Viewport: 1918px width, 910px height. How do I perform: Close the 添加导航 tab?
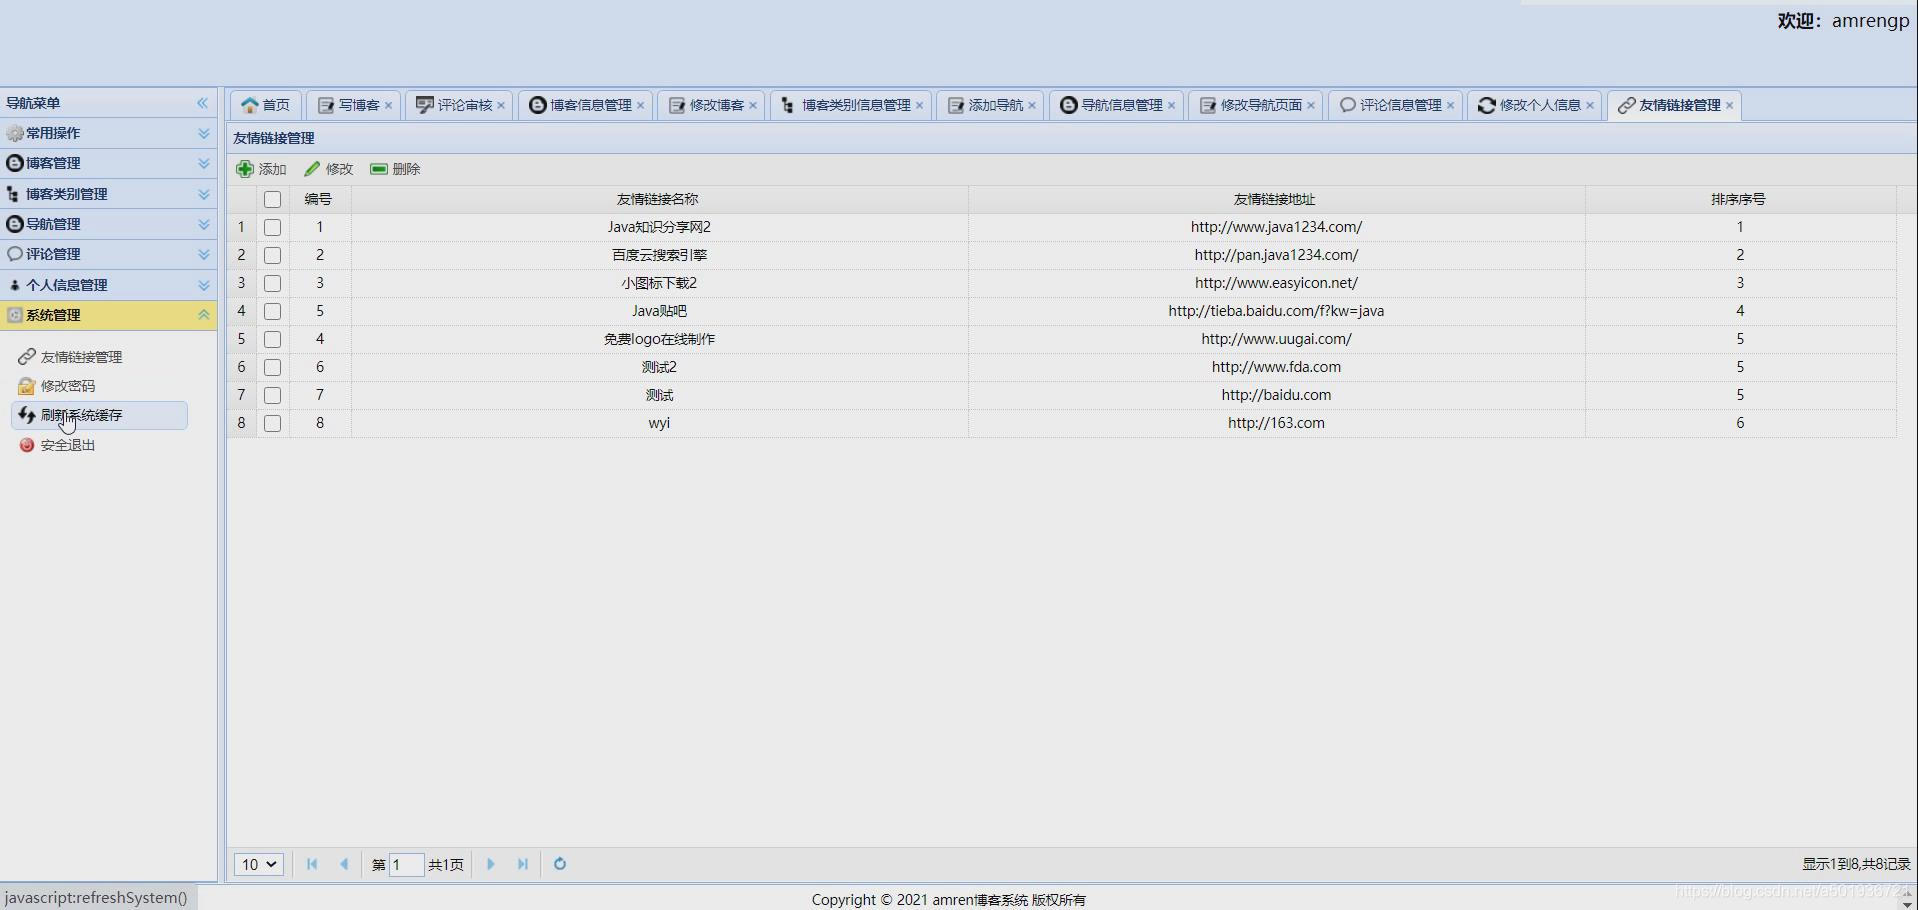click(x=1033, y=105)
